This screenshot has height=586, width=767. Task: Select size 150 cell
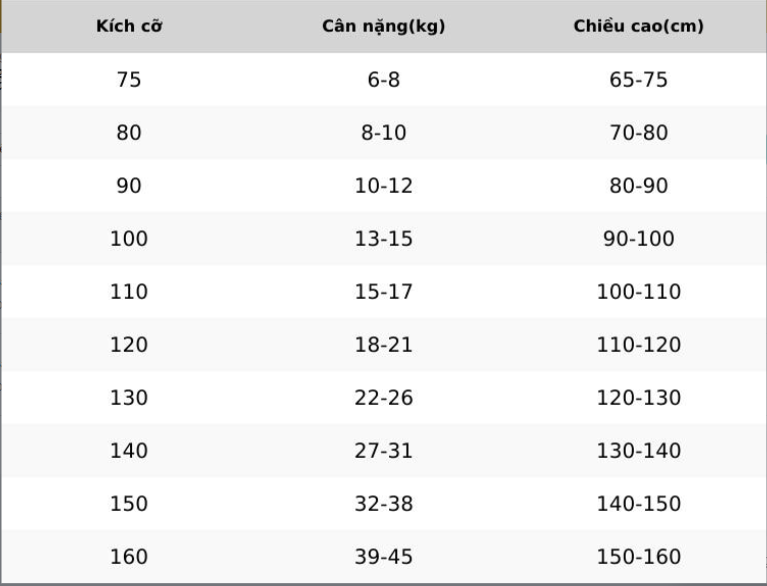(x=129, y=503)
